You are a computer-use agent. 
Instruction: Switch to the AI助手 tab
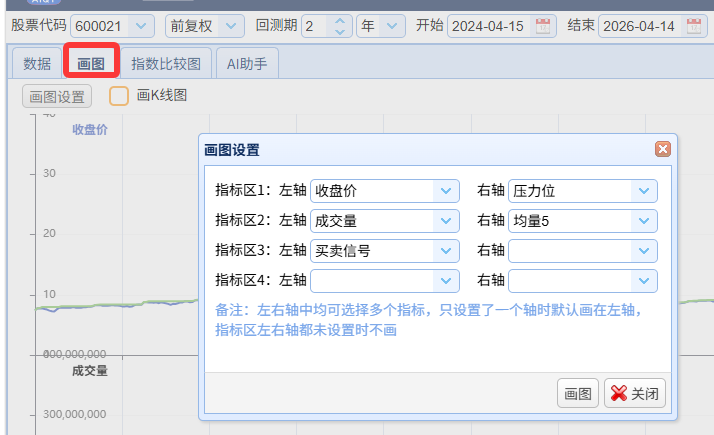click(247, 63)
